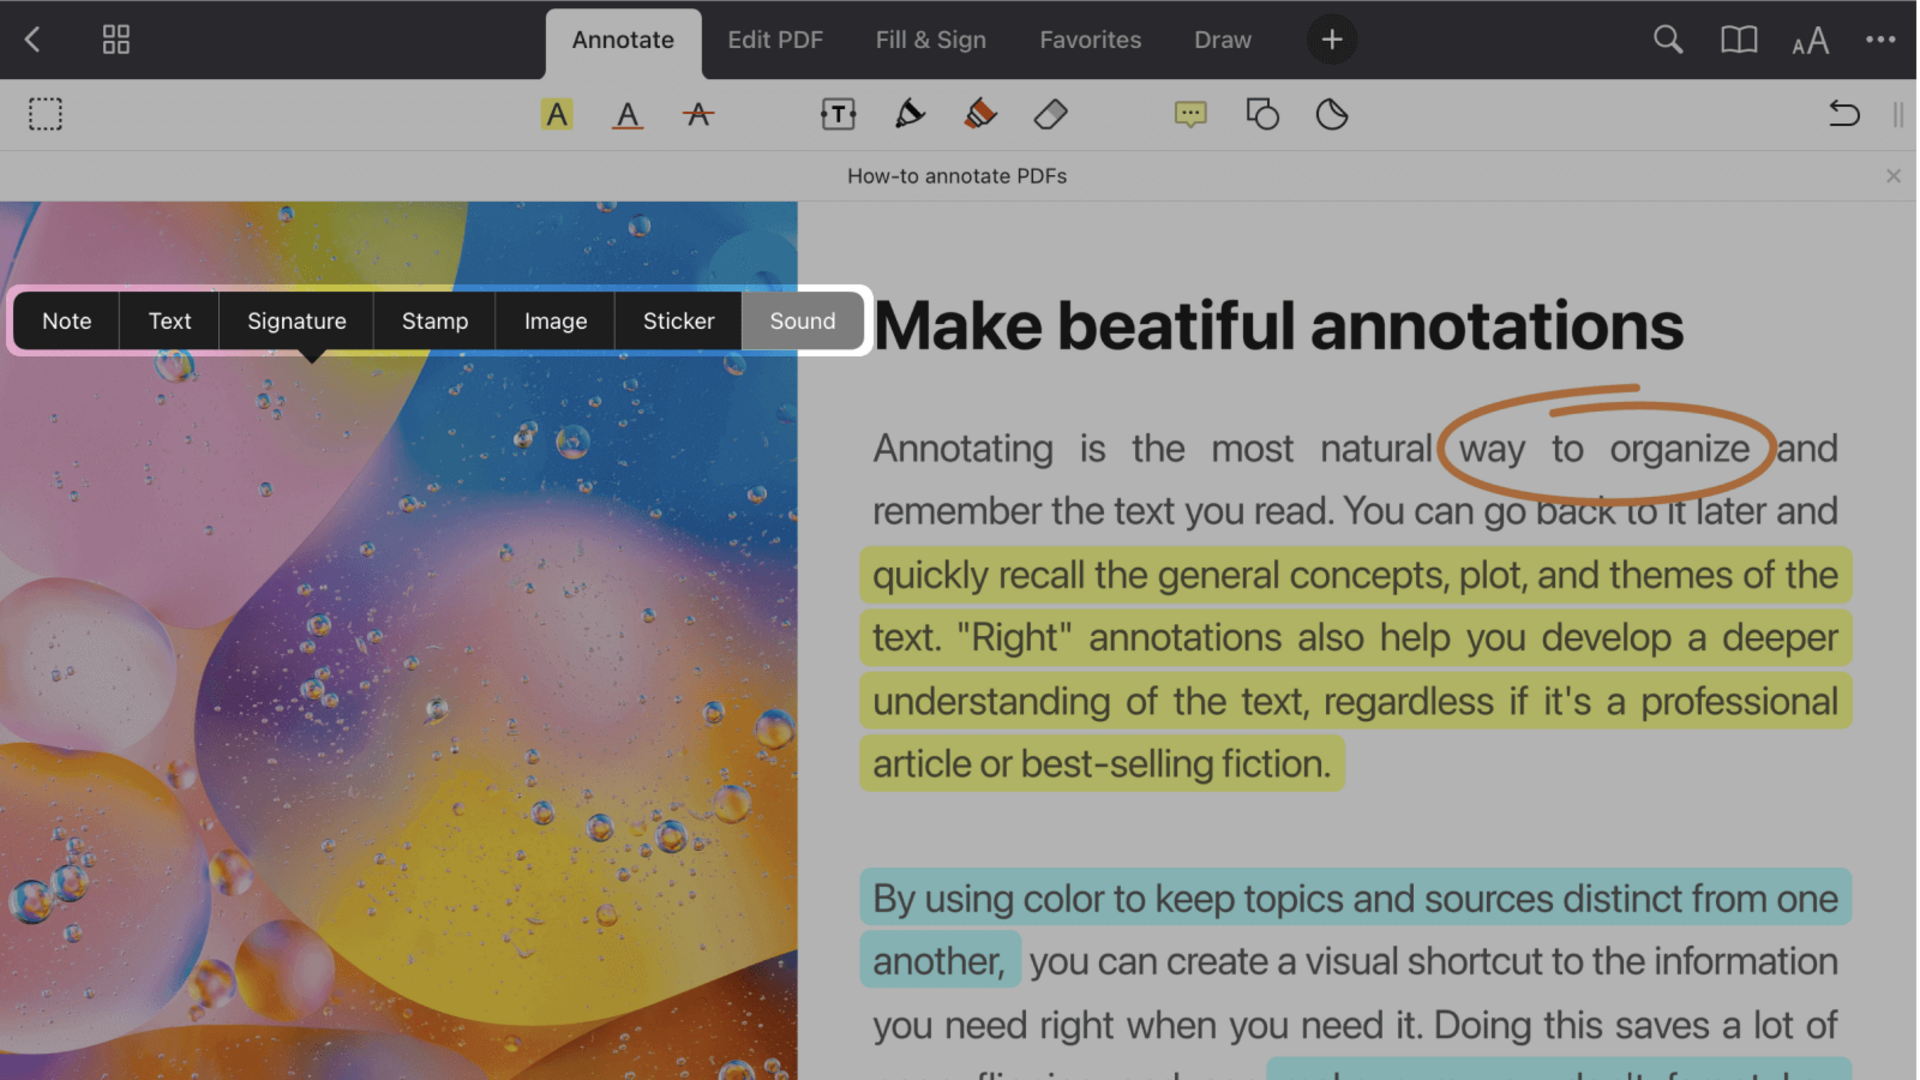
Task: Choose Stamp from the annotation popover
Action: pyautogui.click(x=435, y=321)
